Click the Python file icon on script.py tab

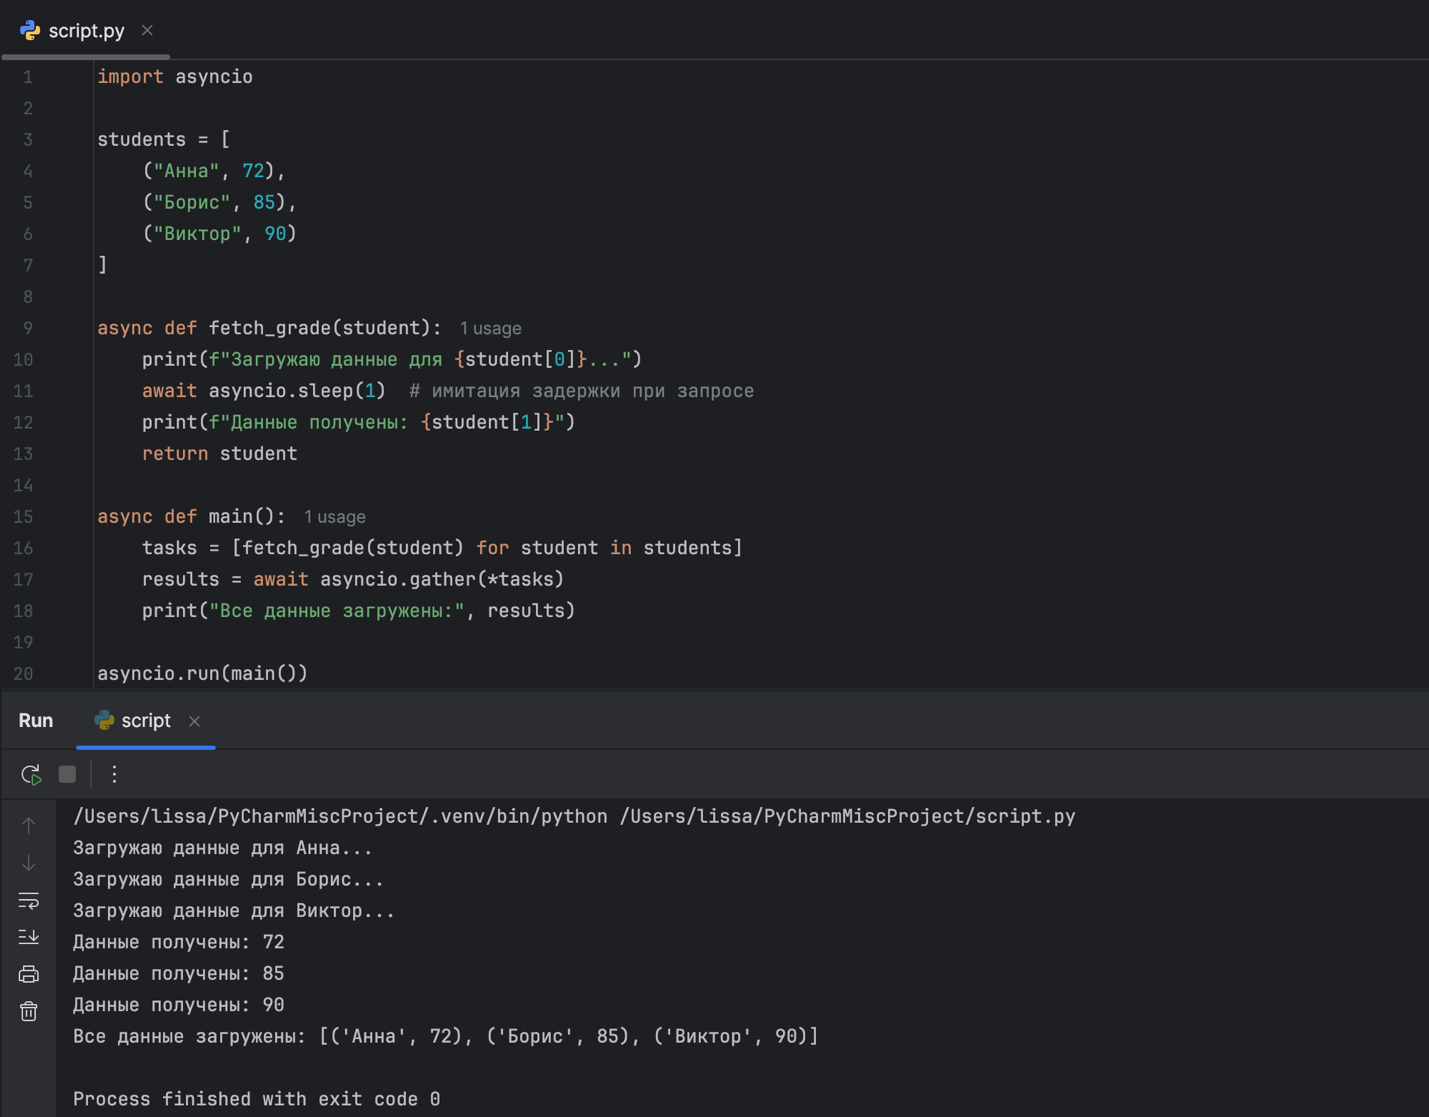pos(30,31)
